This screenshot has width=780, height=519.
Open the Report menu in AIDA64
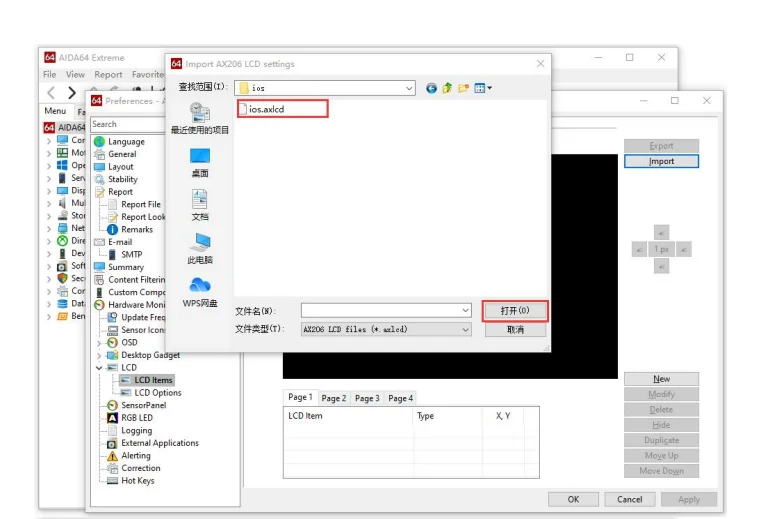click(x=108, y=75)
